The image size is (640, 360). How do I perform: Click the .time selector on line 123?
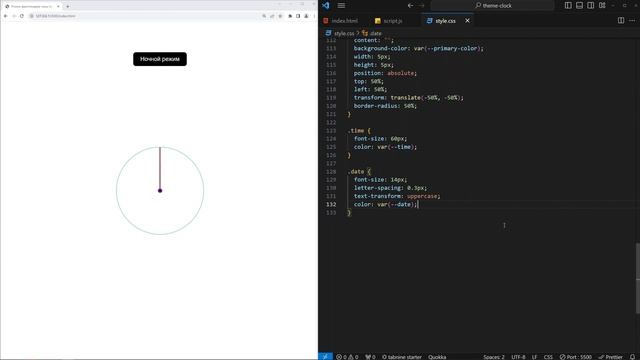click(x=356, y=131)
